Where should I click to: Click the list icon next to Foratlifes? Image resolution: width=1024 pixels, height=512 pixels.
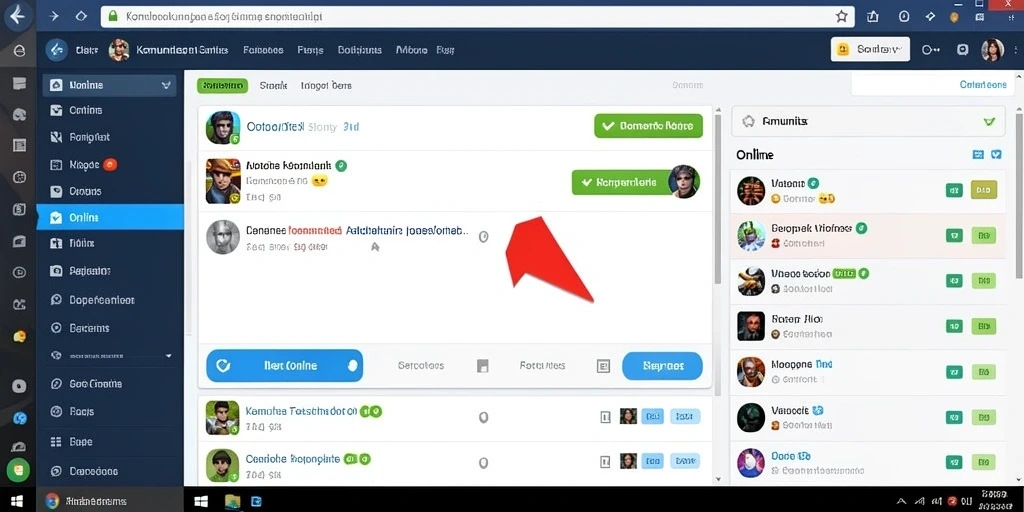(x=603, y=366)
